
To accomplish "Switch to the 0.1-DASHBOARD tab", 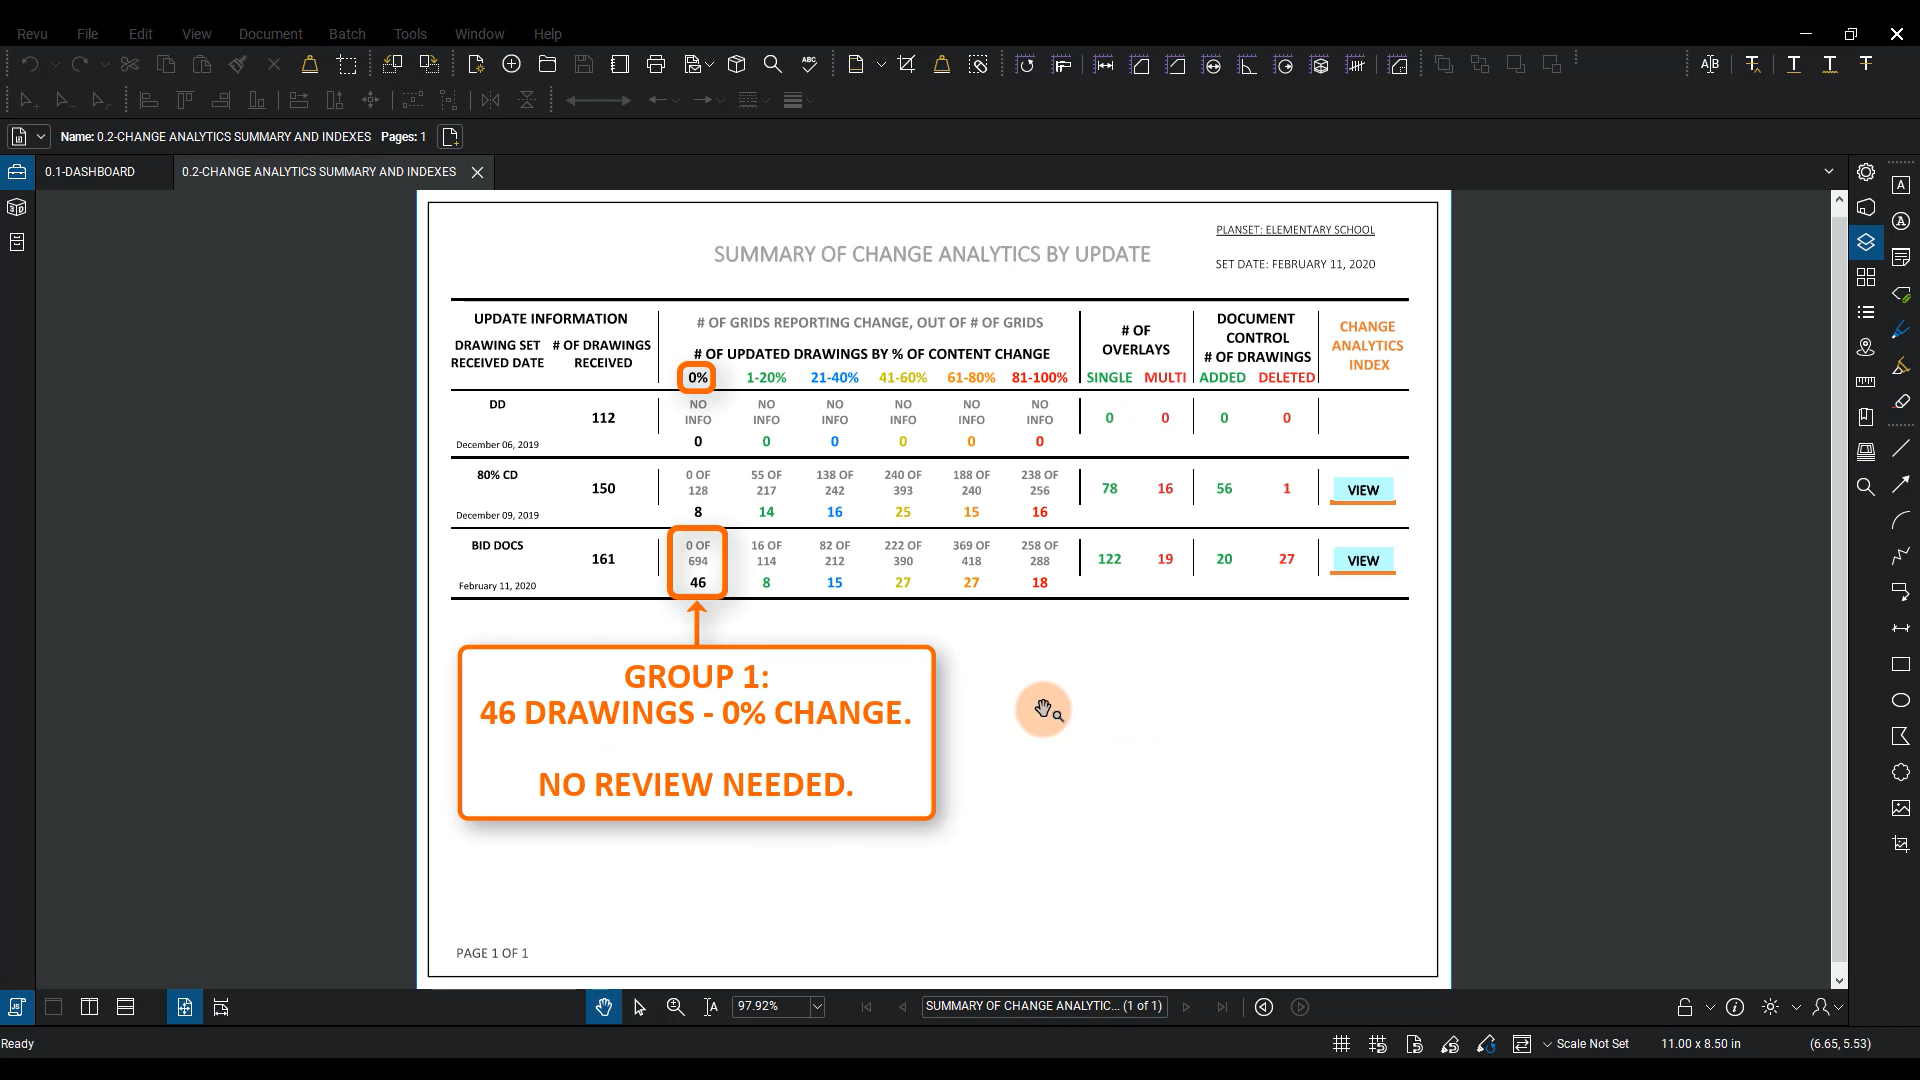I will tap(90, 172).
